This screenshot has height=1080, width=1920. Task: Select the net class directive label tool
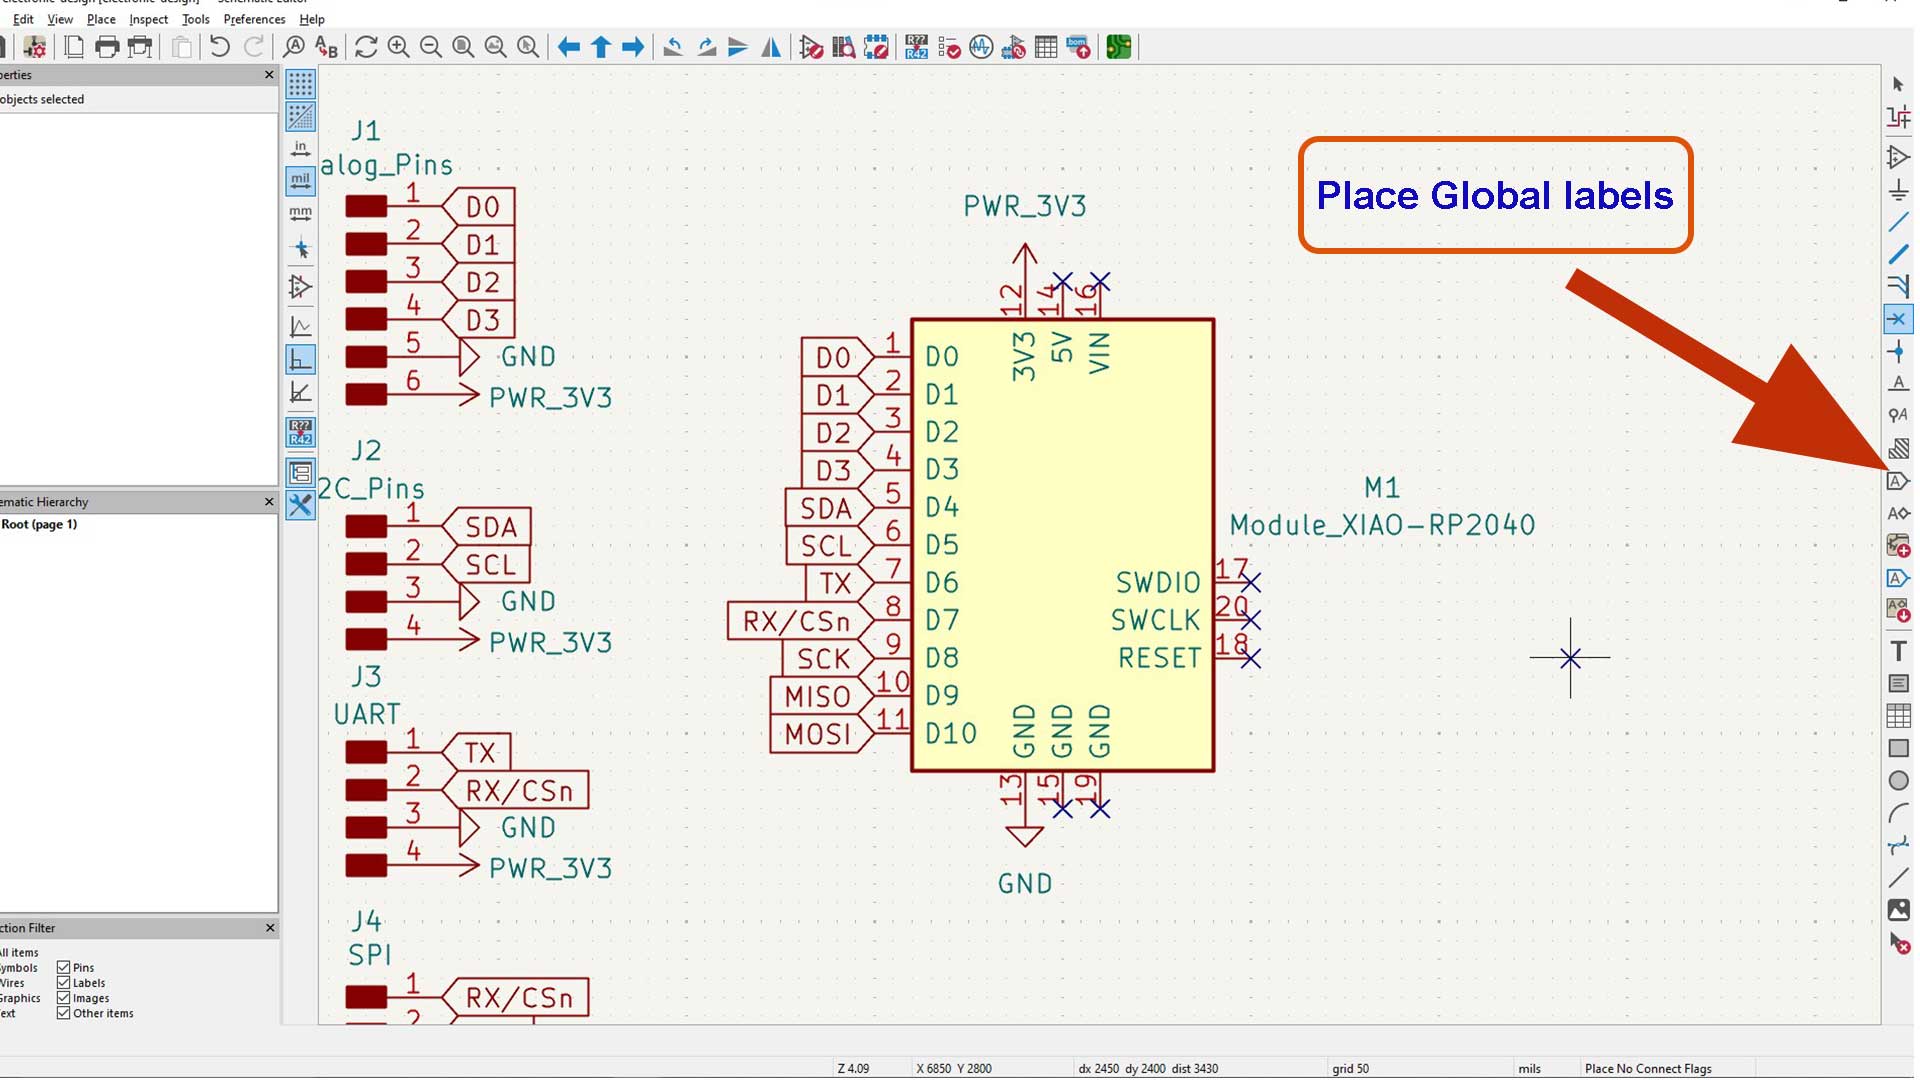click(1898, 415)
